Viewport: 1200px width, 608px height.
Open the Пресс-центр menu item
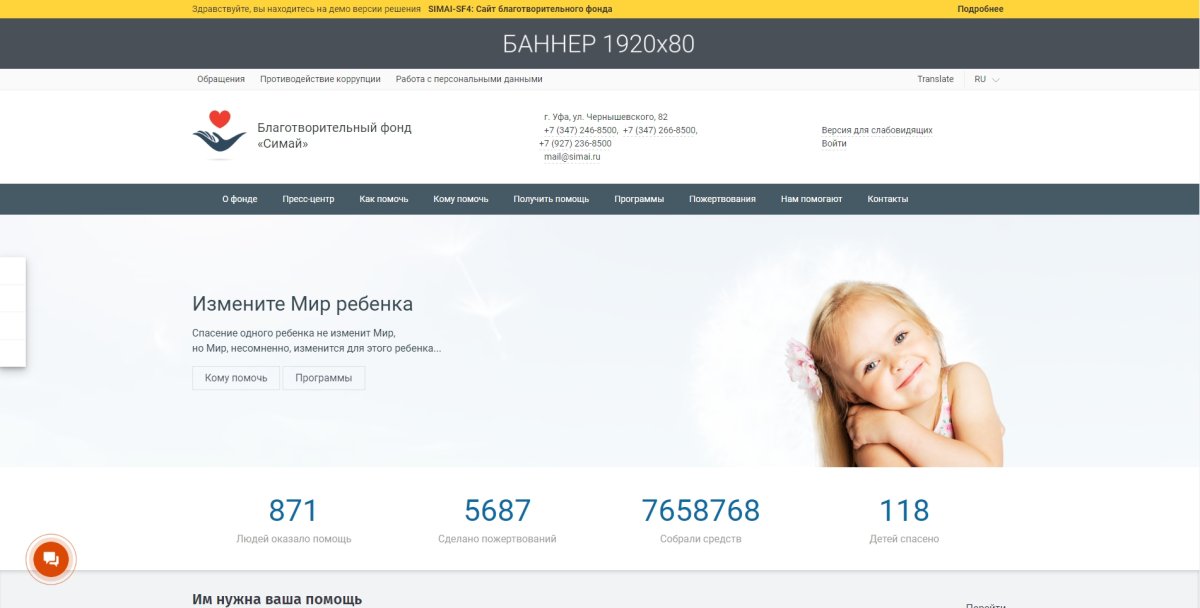tap(308, 199)
